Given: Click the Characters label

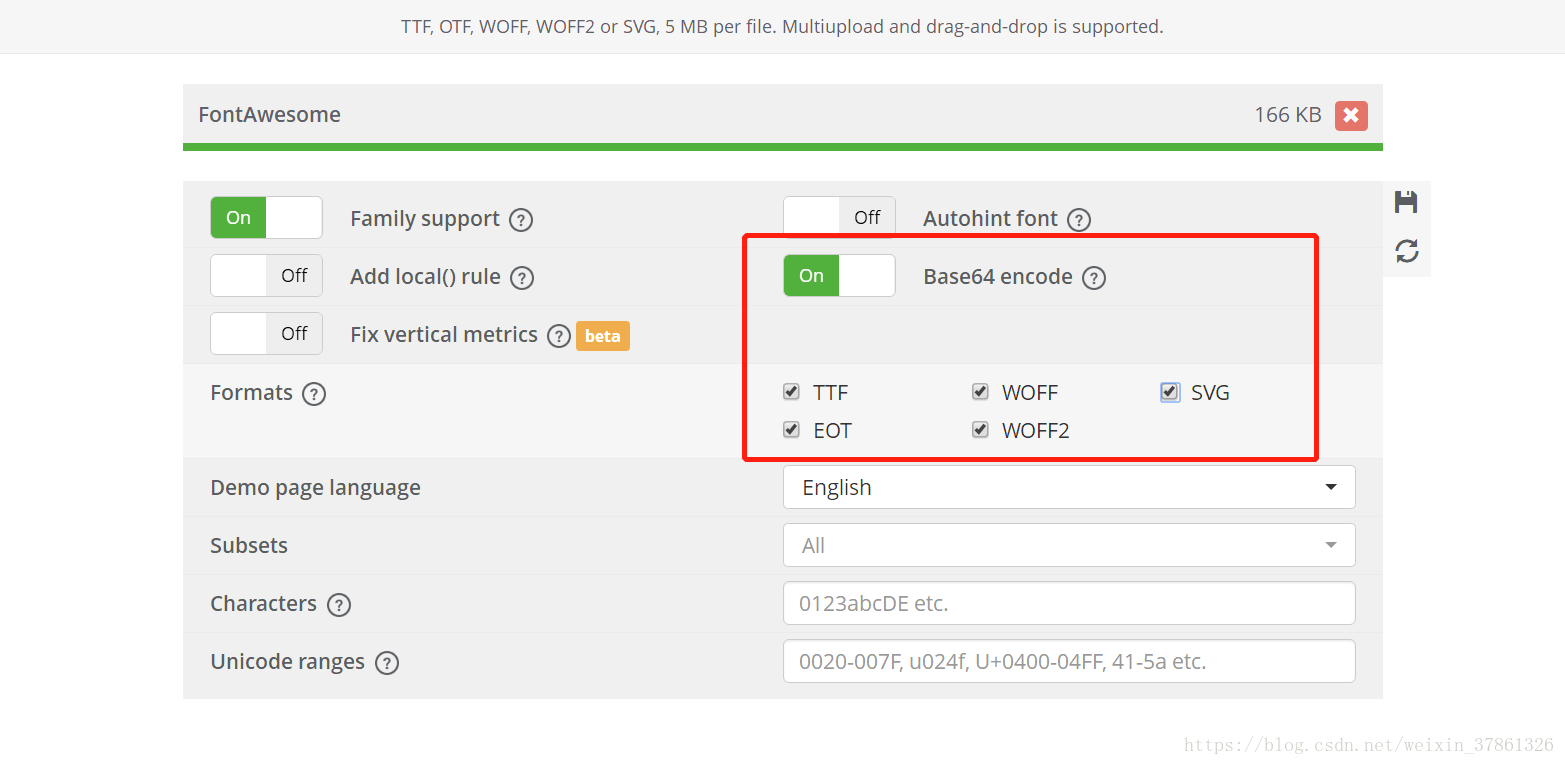Looking at the screenshot, I should (263, 604).
